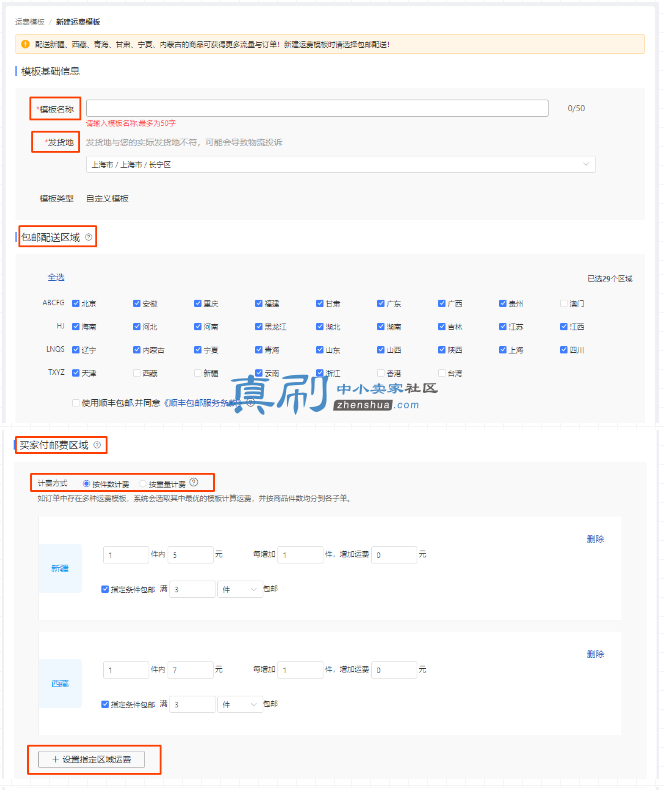Toggle the 海南 checkbox
The height and width of the screenshot is (790, 664).
click(76, 326)
